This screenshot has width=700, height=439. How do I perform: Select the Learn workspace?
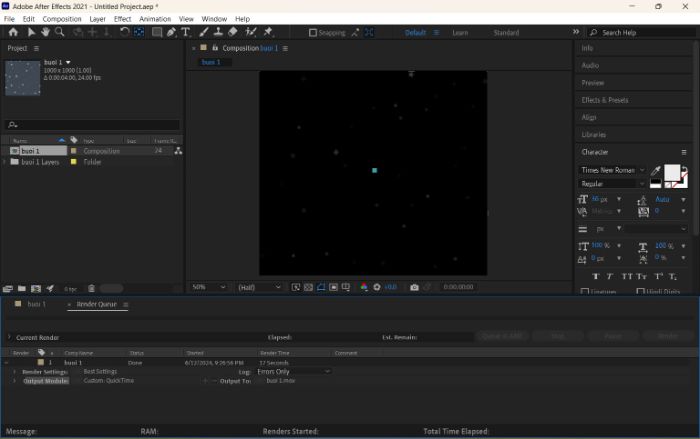pos(460,33)
